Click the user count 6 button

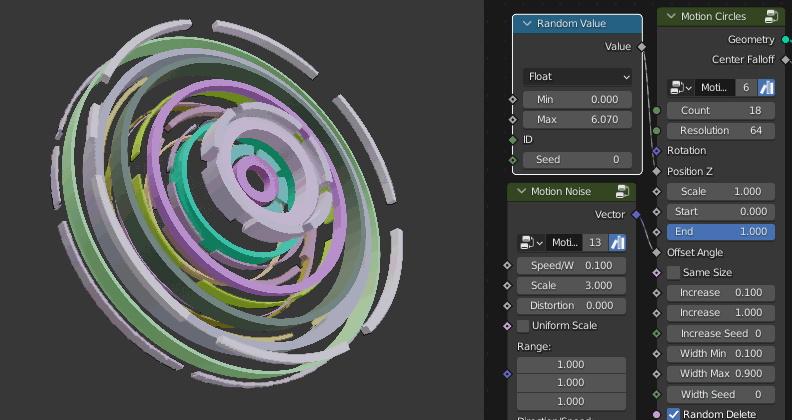tap(746, 88)
